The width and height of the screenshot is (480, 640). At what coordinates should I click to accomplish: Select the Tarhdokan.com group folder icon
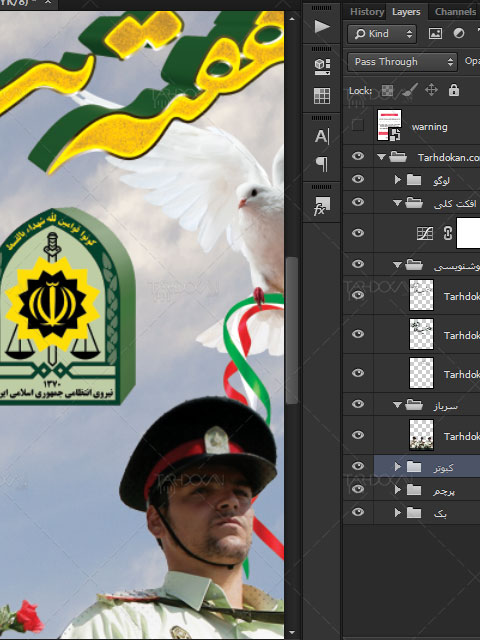(398, 157)
